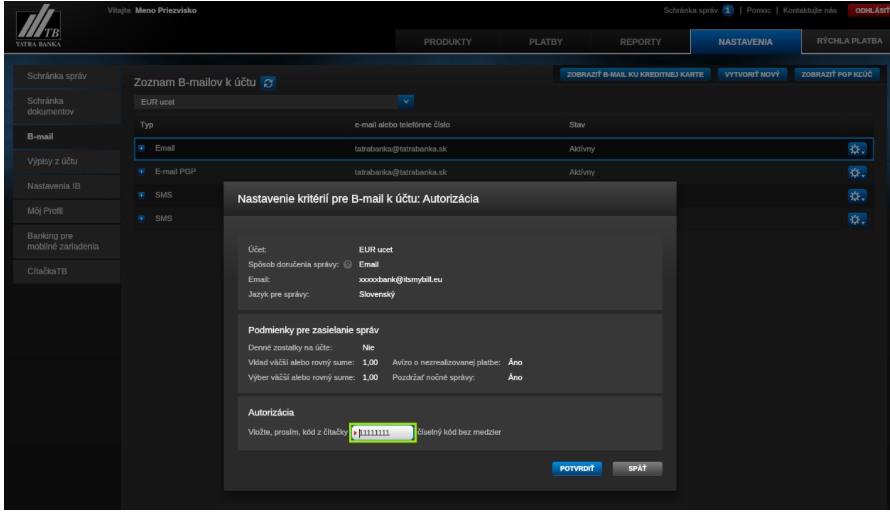Expand the Email row details

point(142,148)
